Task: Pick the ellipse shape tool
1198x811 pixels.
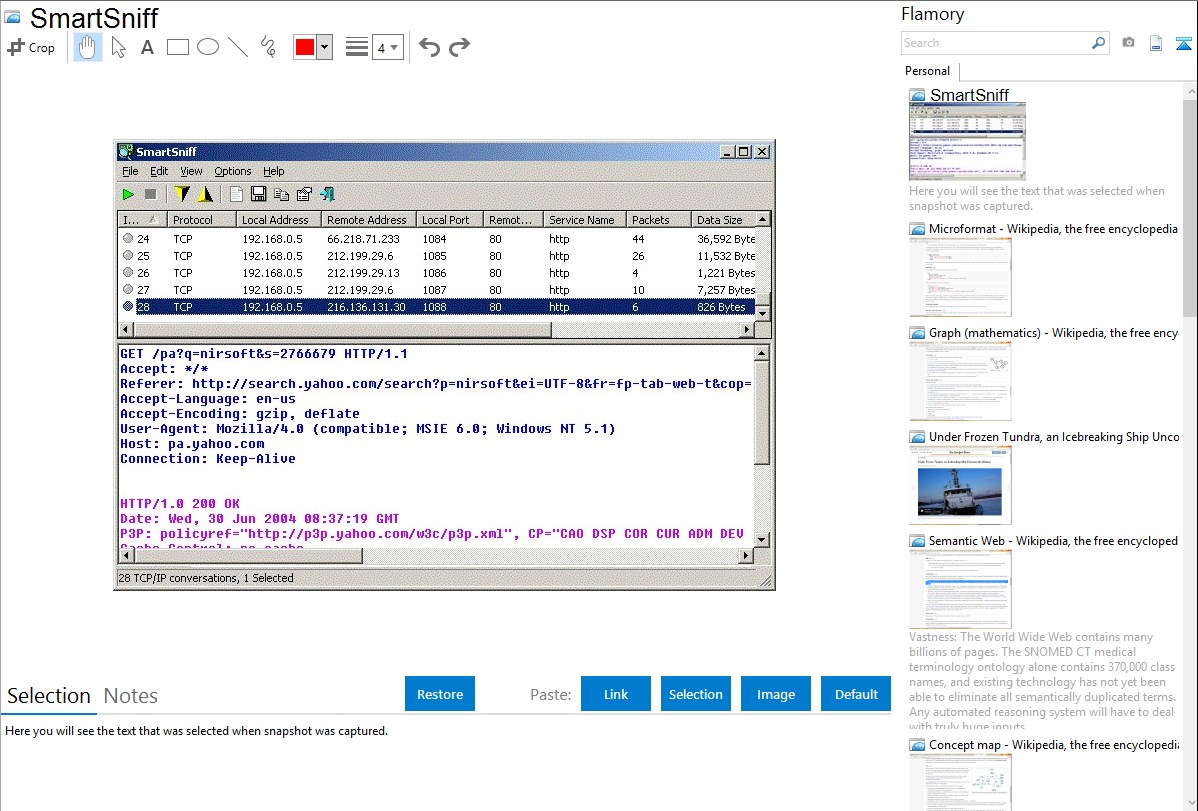Action: click(208, 47)
